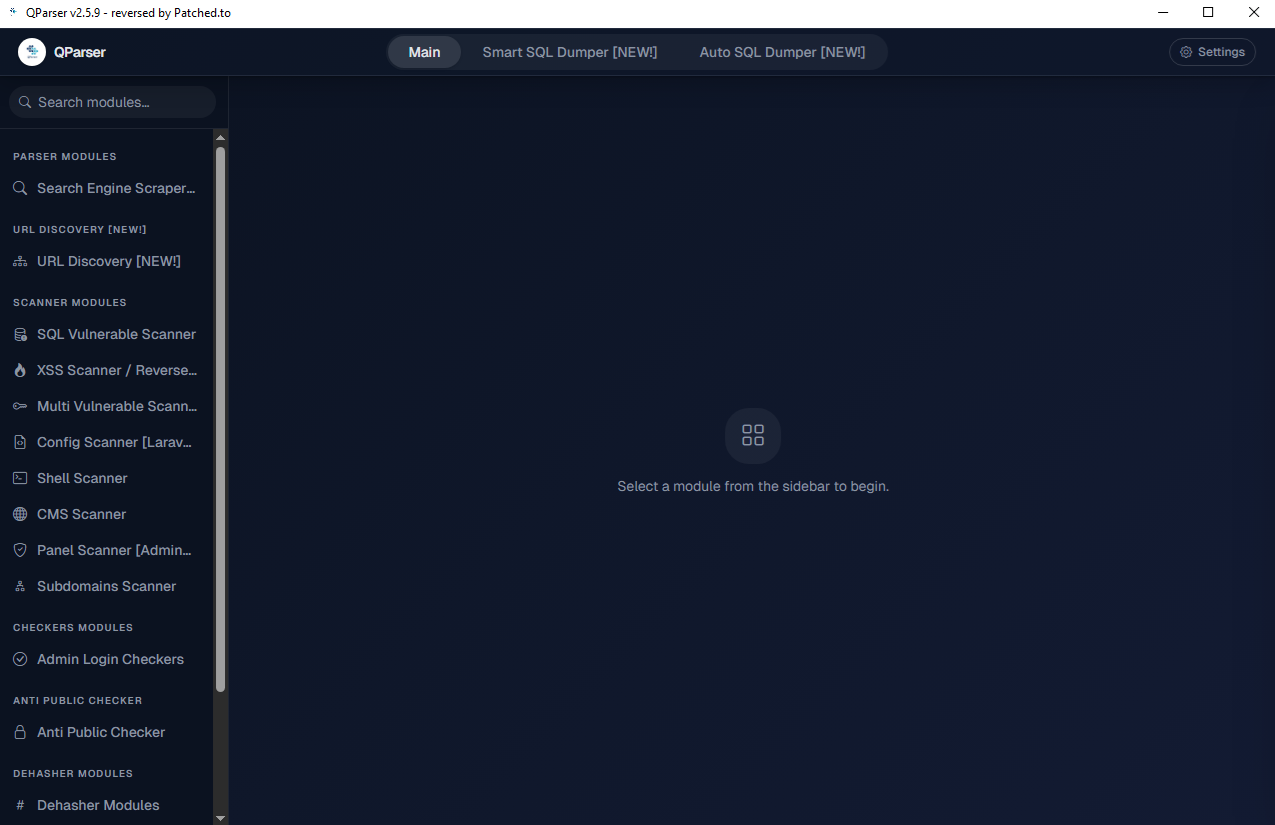This screenshot has width=1275, height=825.
Task: Open the URL Discovery [NEW!] module
Action: (x=105, y=261)
